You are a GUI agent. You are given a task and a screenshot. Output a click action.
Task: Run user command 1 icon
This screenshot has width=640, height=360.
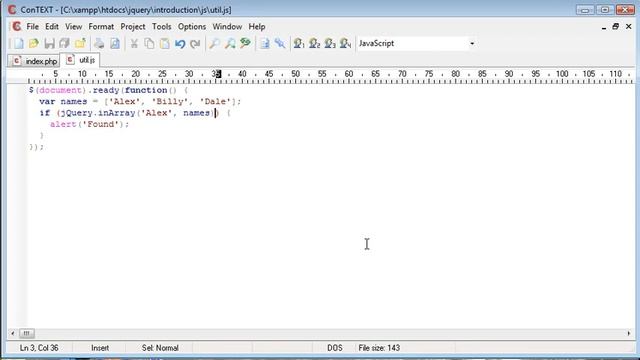tap(299, 43)
